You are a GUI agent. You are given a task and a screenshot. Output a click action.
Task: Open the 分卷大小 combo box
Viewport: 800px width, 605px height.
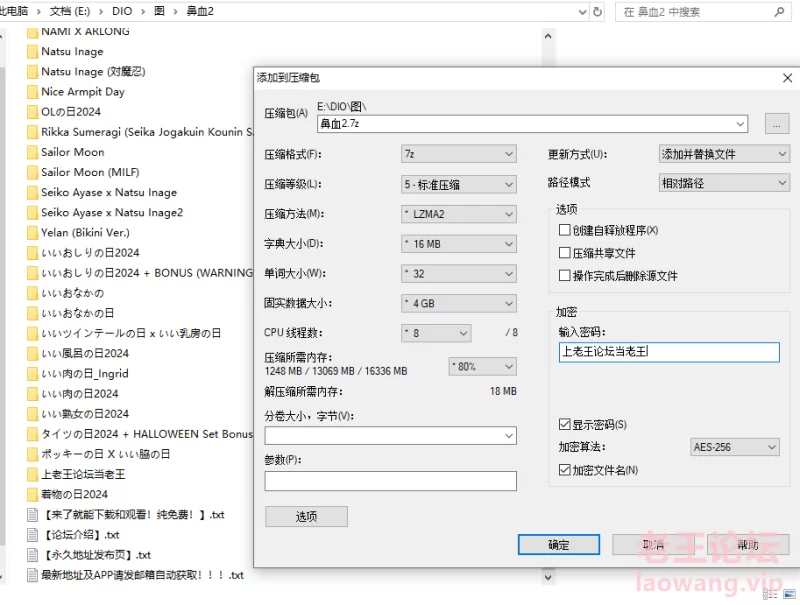[x=390, y=436]
